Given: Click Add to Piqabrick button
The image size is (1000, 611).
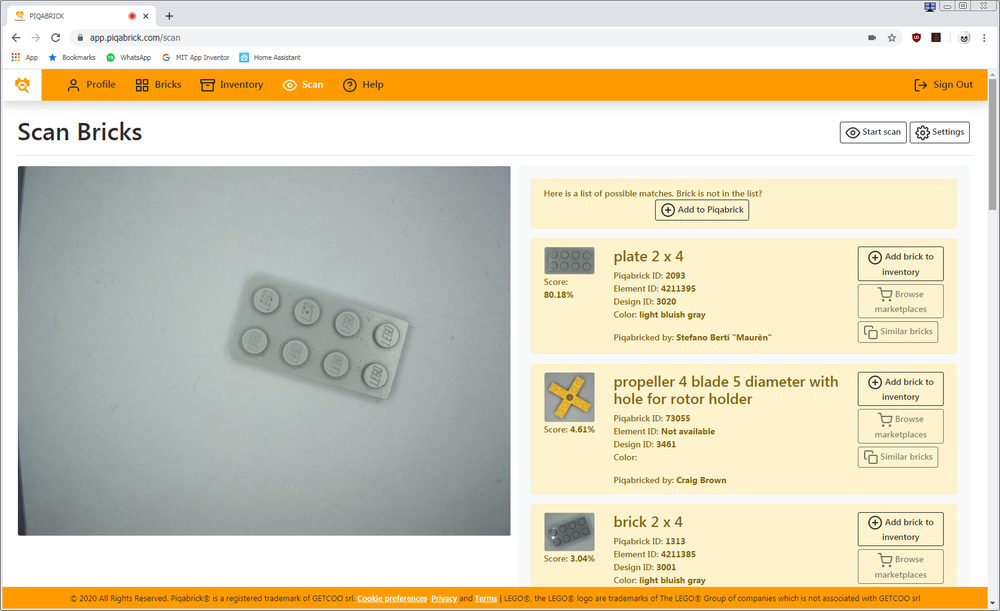Looking at the screenshot, I should coord(702,210).
